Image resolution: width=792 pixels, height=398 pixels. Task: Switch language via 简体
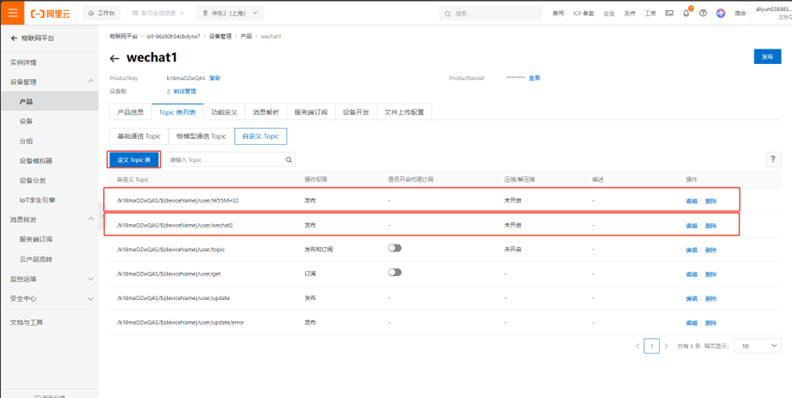(740, 14)
